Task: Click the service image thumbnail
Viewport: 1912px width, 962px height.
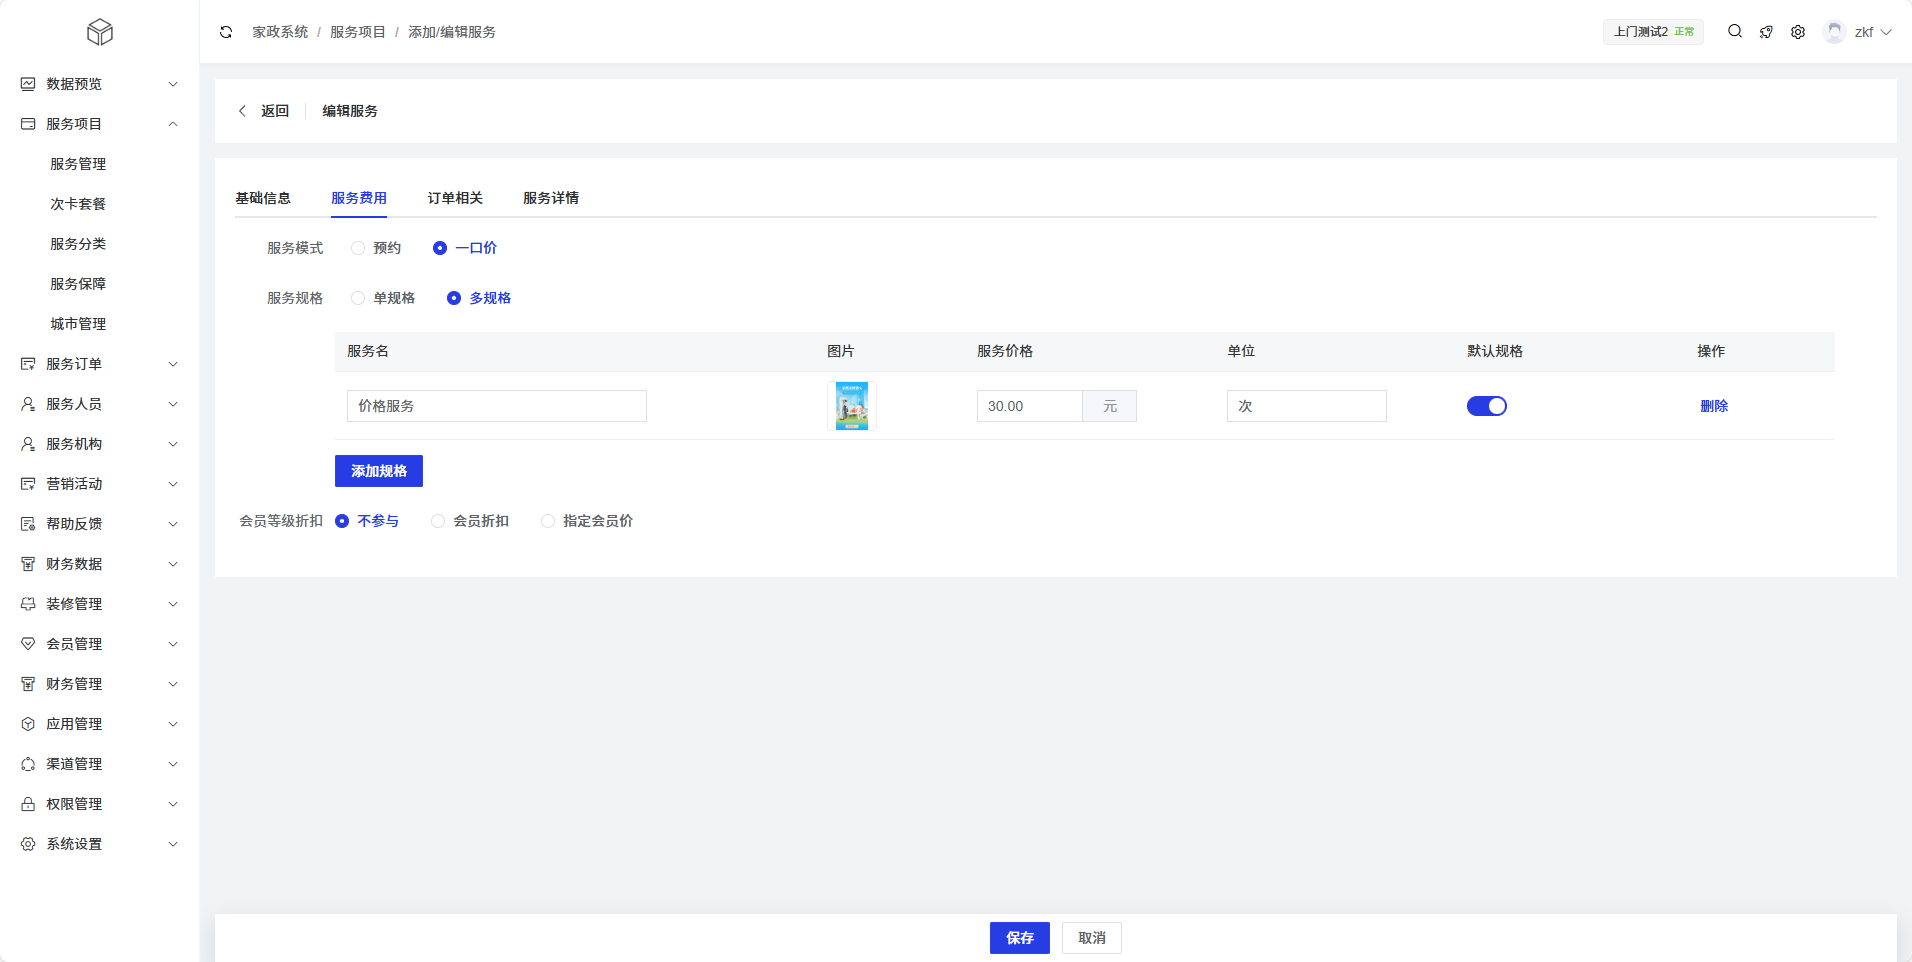Action: coord(852,406)
